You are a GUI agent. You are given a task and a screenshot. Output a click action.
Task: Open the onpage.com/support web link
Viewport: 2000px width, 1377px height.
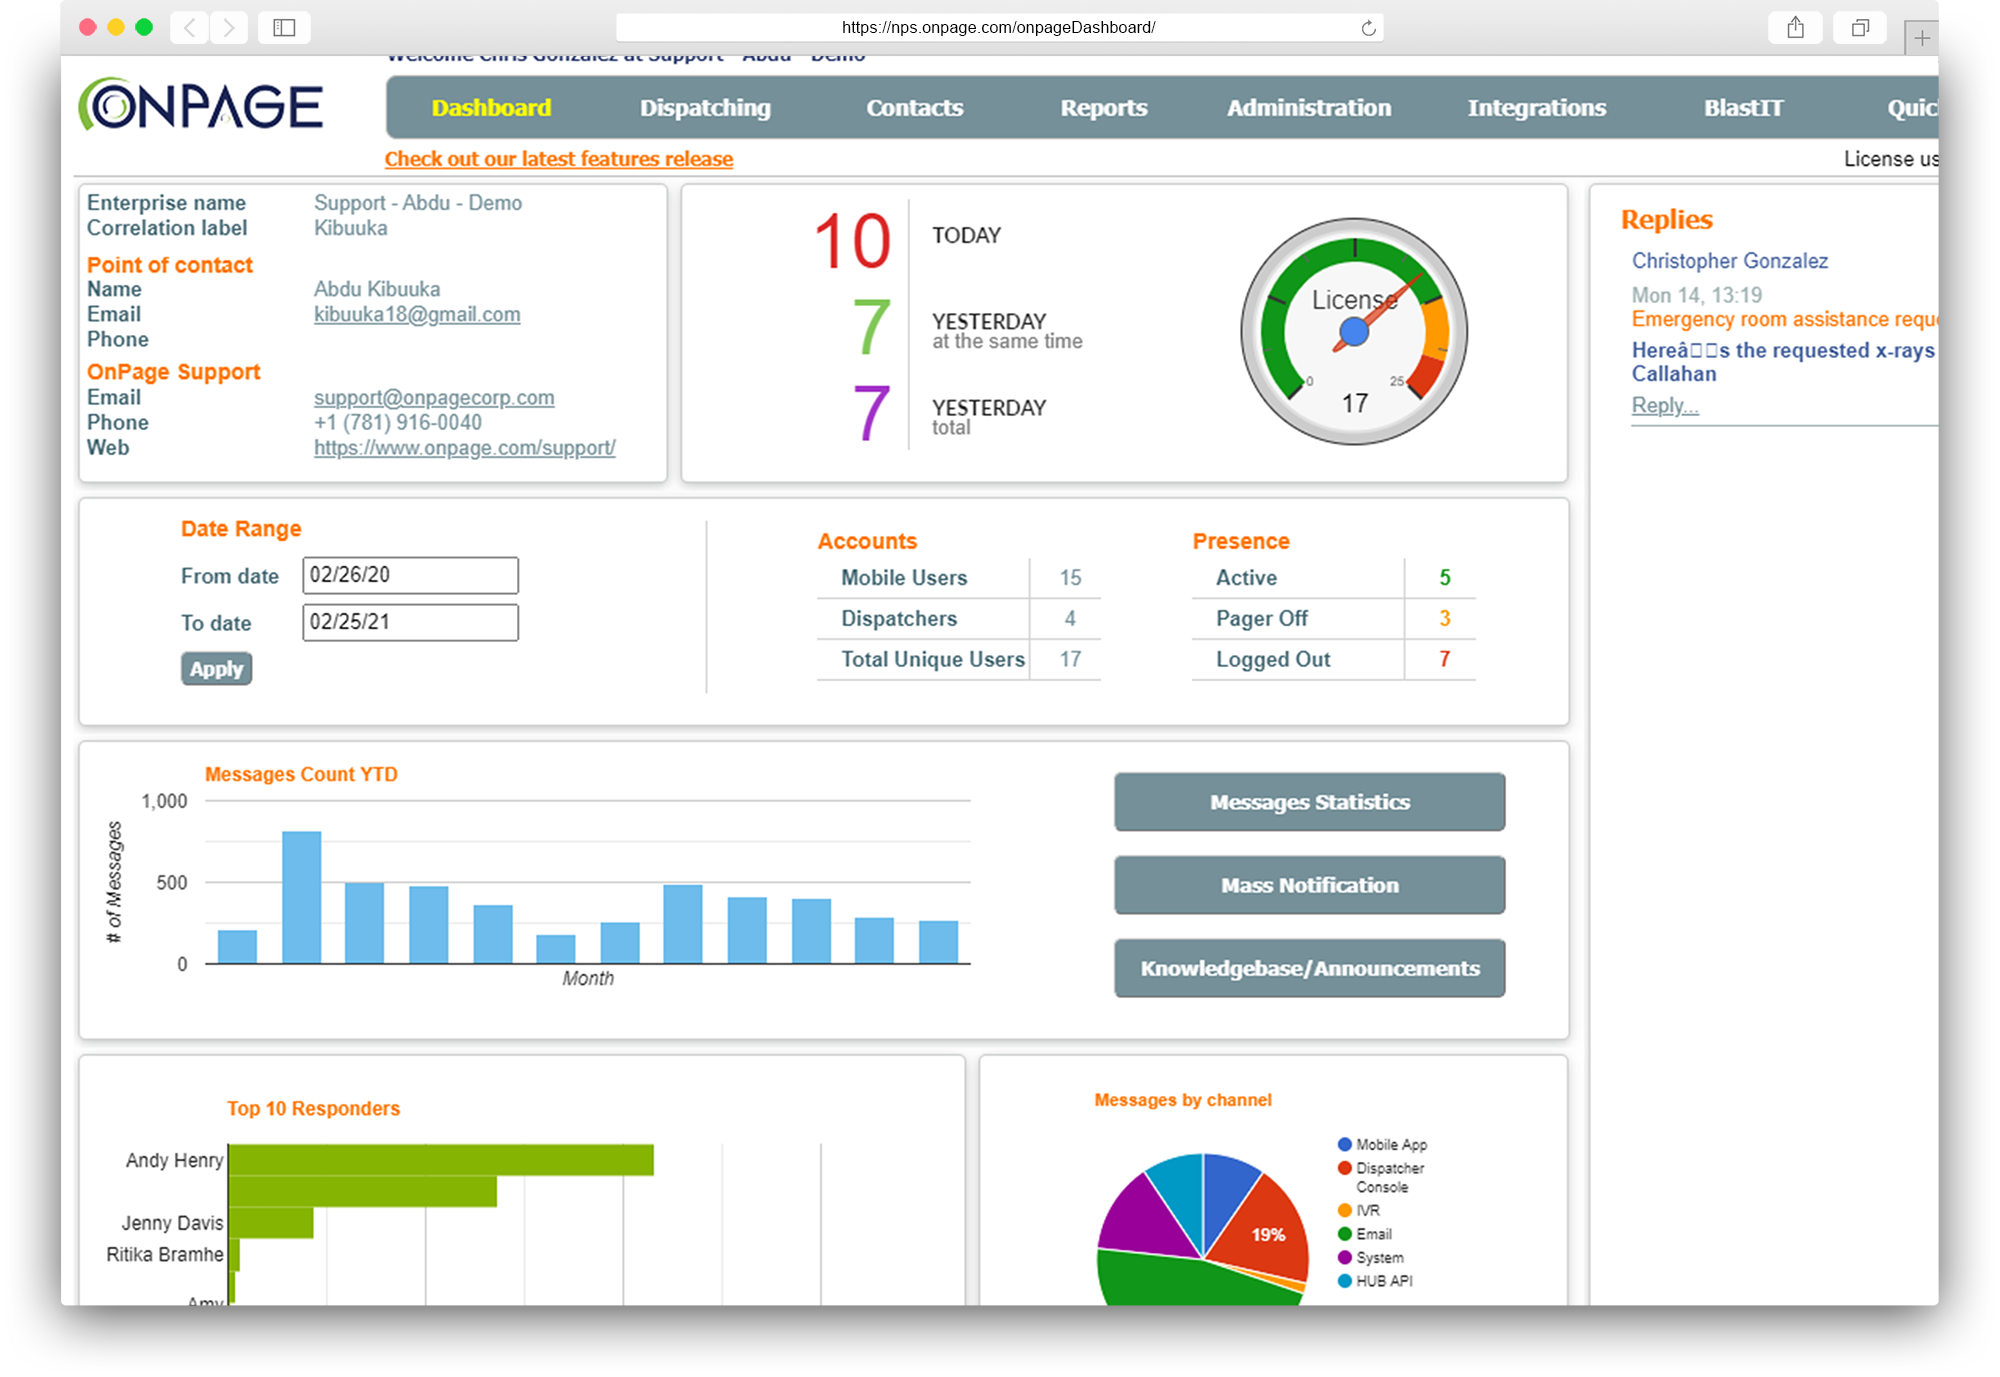(x=465, y=448)
